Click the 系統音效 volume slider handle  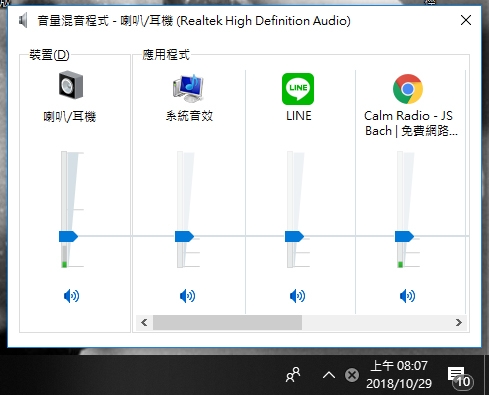pyautogui.click(x=184, y=236)
